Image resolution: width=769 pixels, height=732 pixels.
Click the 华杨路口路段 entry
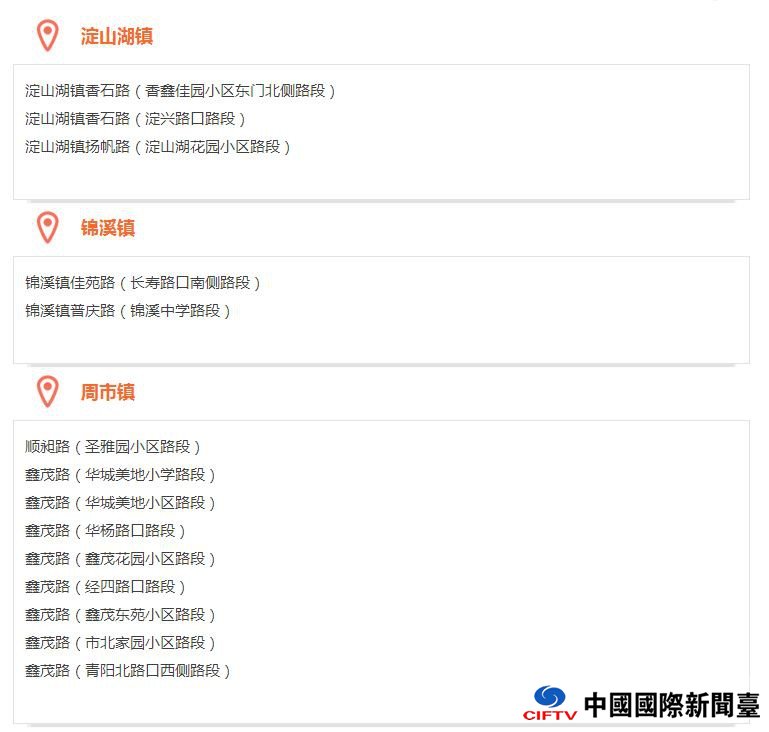tap(105, 530)
